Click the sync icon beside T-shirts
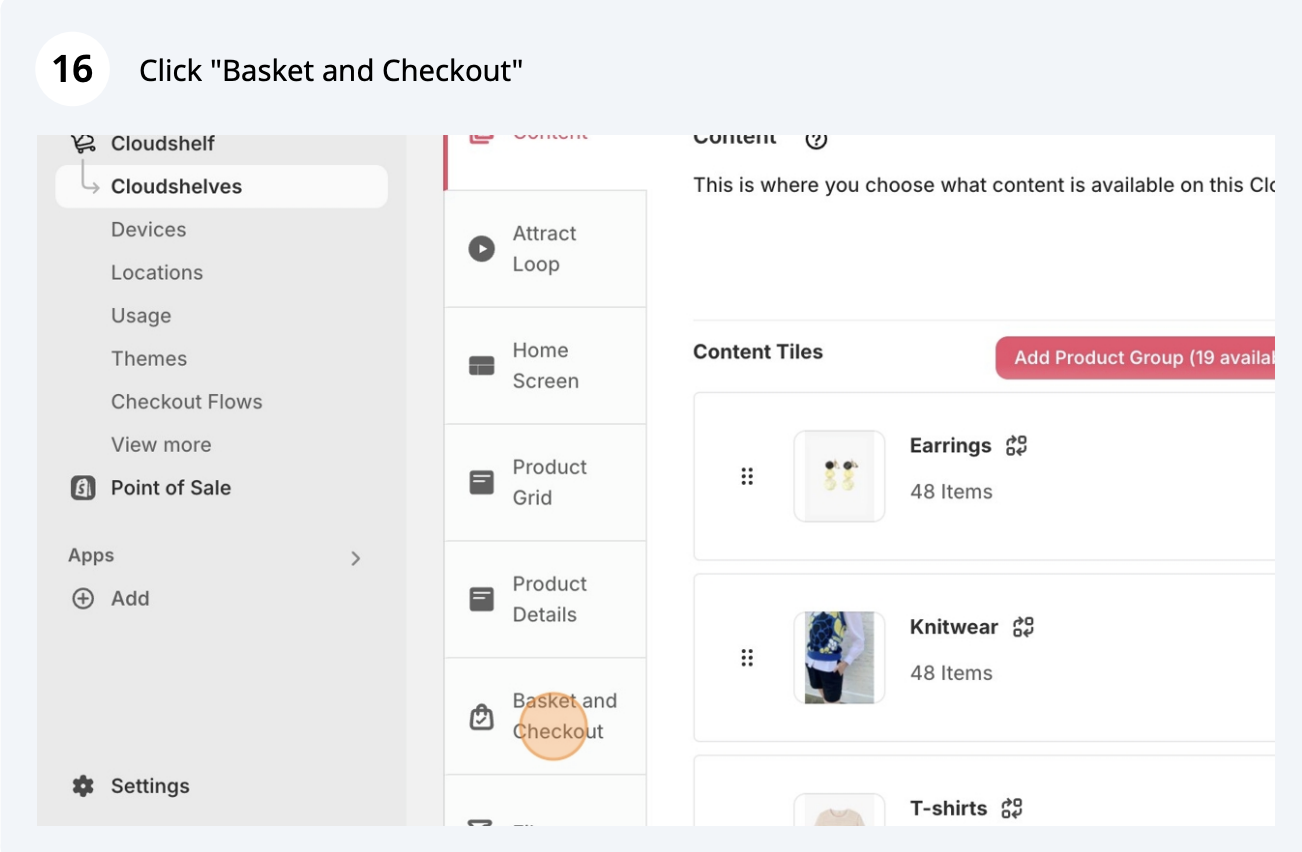This screenshot has height=852, width=1302. 1012,808
